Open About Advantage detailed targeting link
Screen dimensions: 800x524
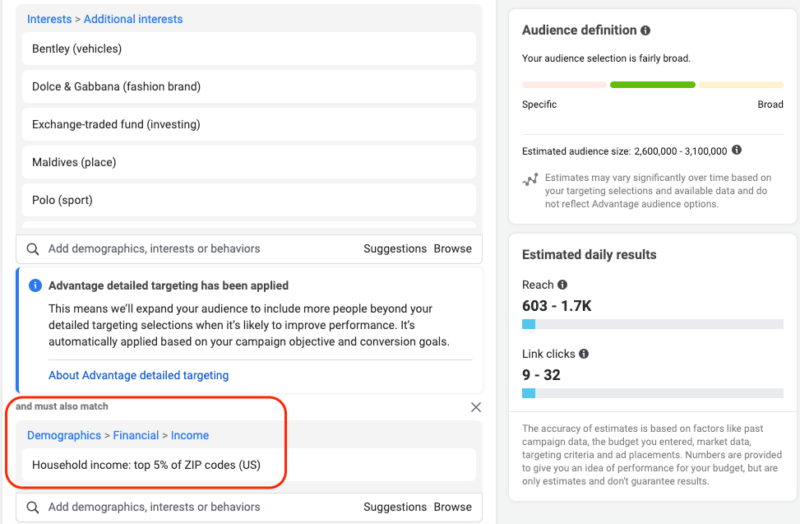[x=138, y=375]
